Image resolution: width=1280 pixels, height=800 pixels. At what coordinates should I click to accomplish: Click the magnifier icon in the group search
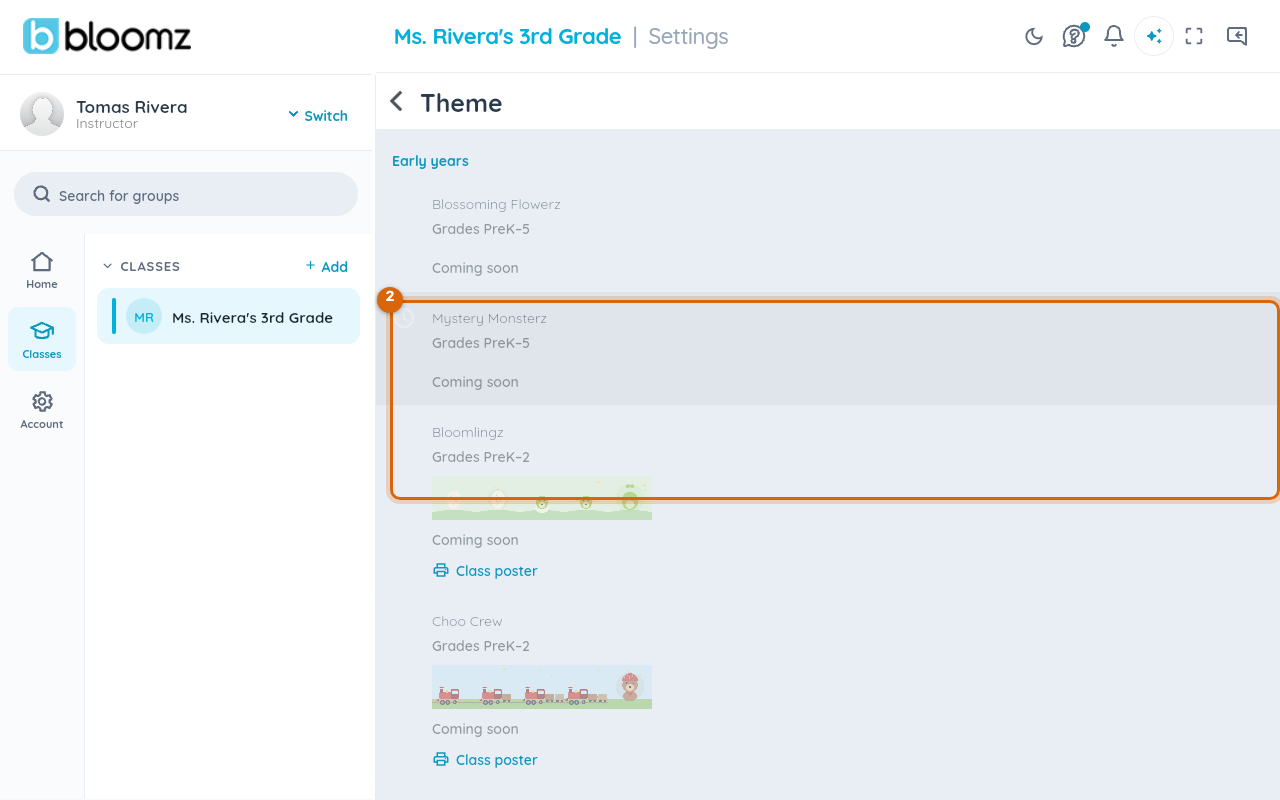click(42, 194)
